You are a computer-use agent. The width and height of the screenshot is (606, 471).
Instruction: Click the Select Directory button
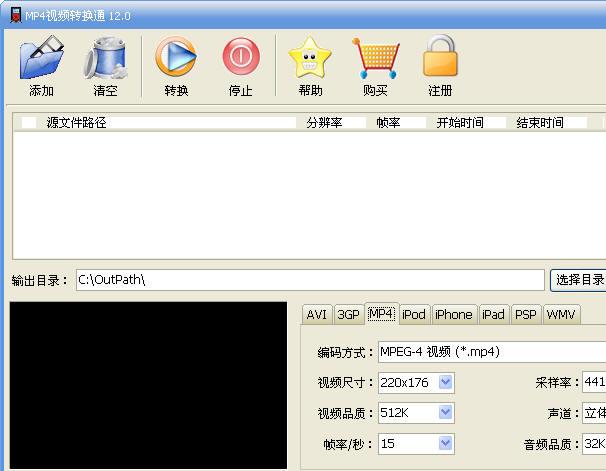coord(579,280)
